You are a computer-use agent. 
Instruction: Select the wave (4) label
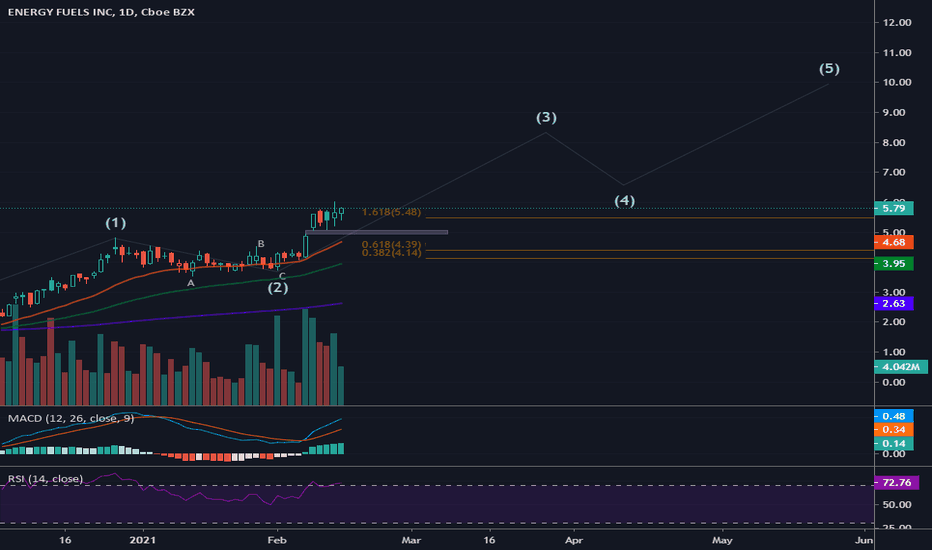click(624, 200)
